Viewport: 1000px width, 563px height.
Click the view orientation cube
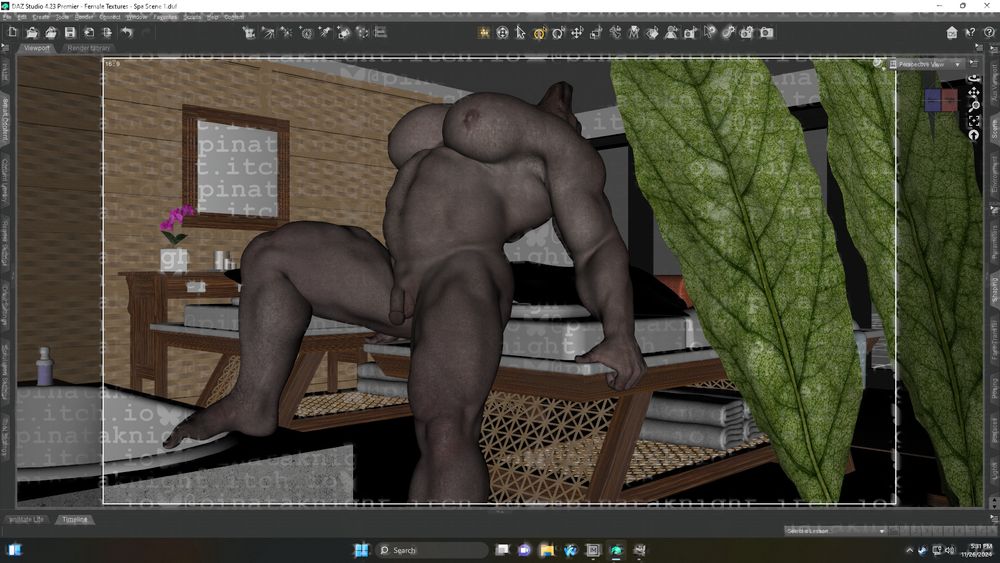[941, 100]
